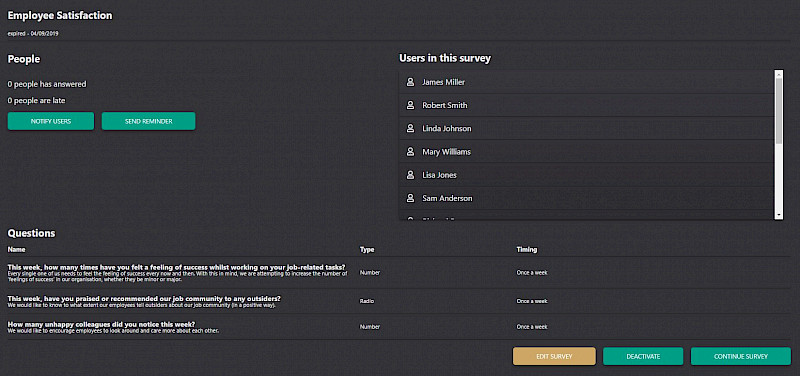This screenshot has height=376, width=800.
Task: Select the user icon beside Mary Williams
Action: click(x=410, y=152)
